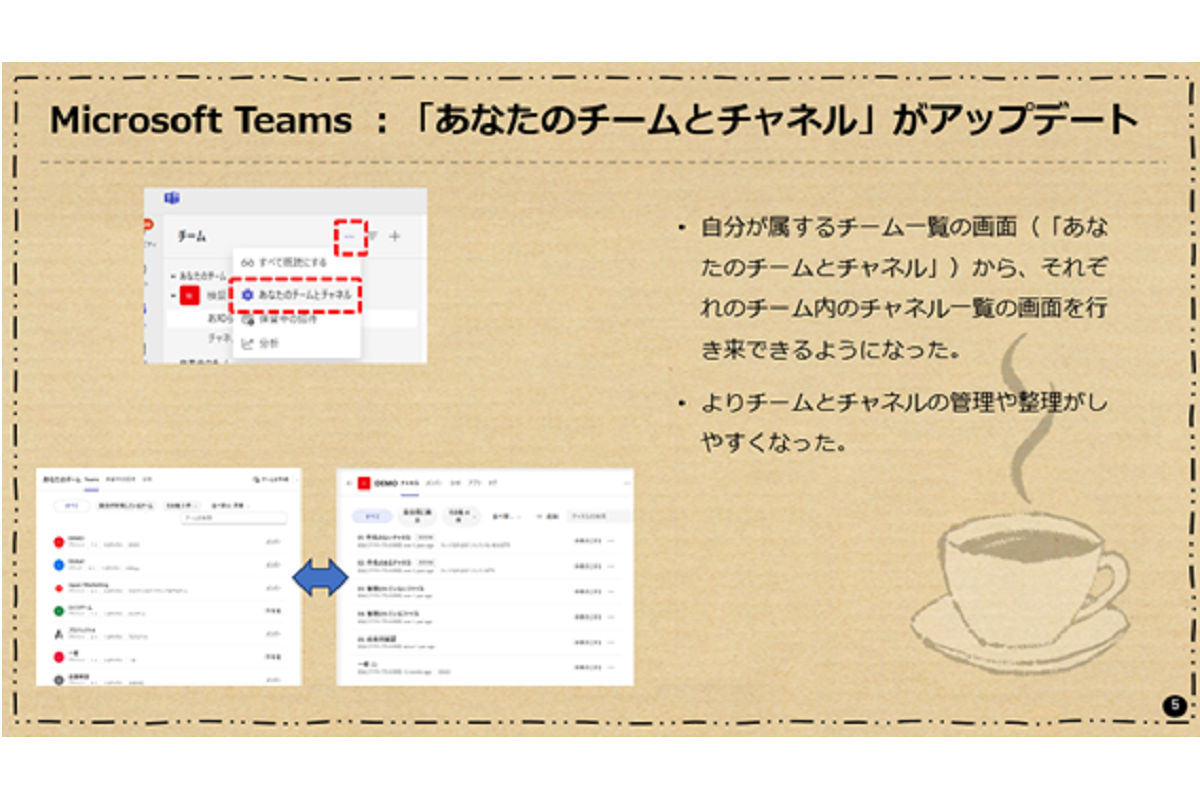Screen dimensions: 1200x800
Task: Open the ellipsis menu at DEMO header's right
Action: [x=627, y=483]
